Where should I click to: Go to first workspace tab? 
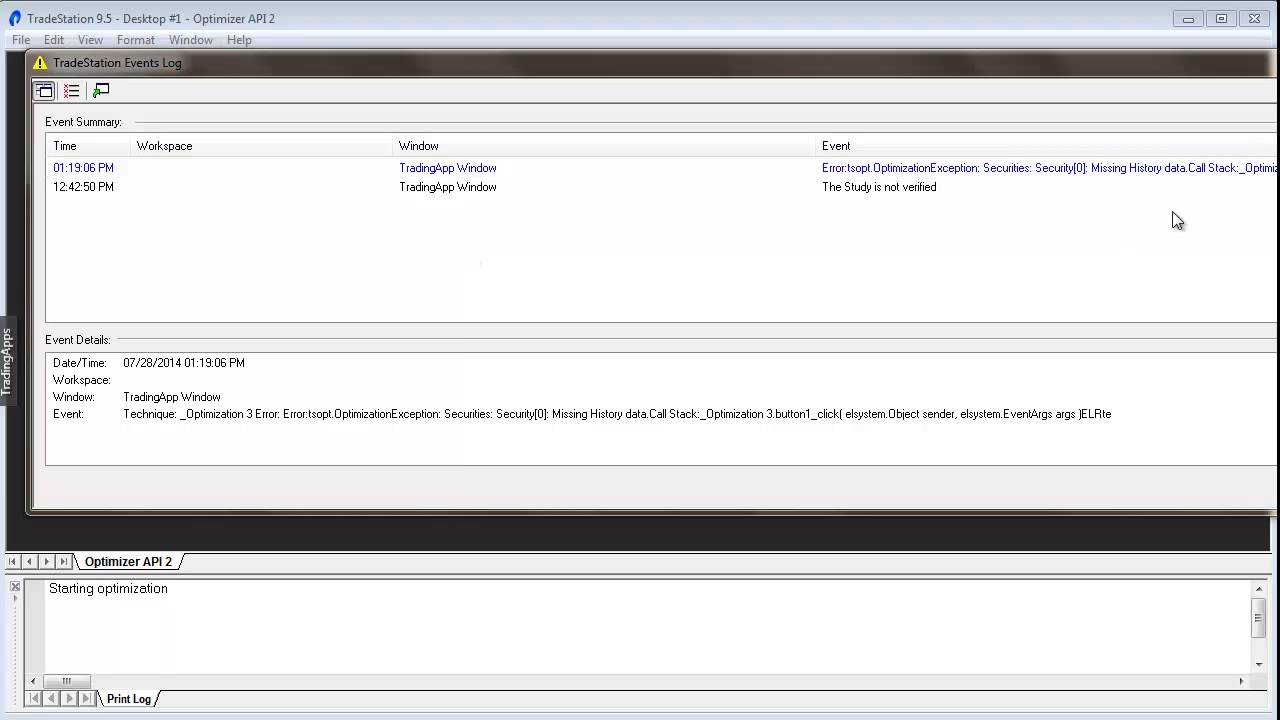point(12,562)
